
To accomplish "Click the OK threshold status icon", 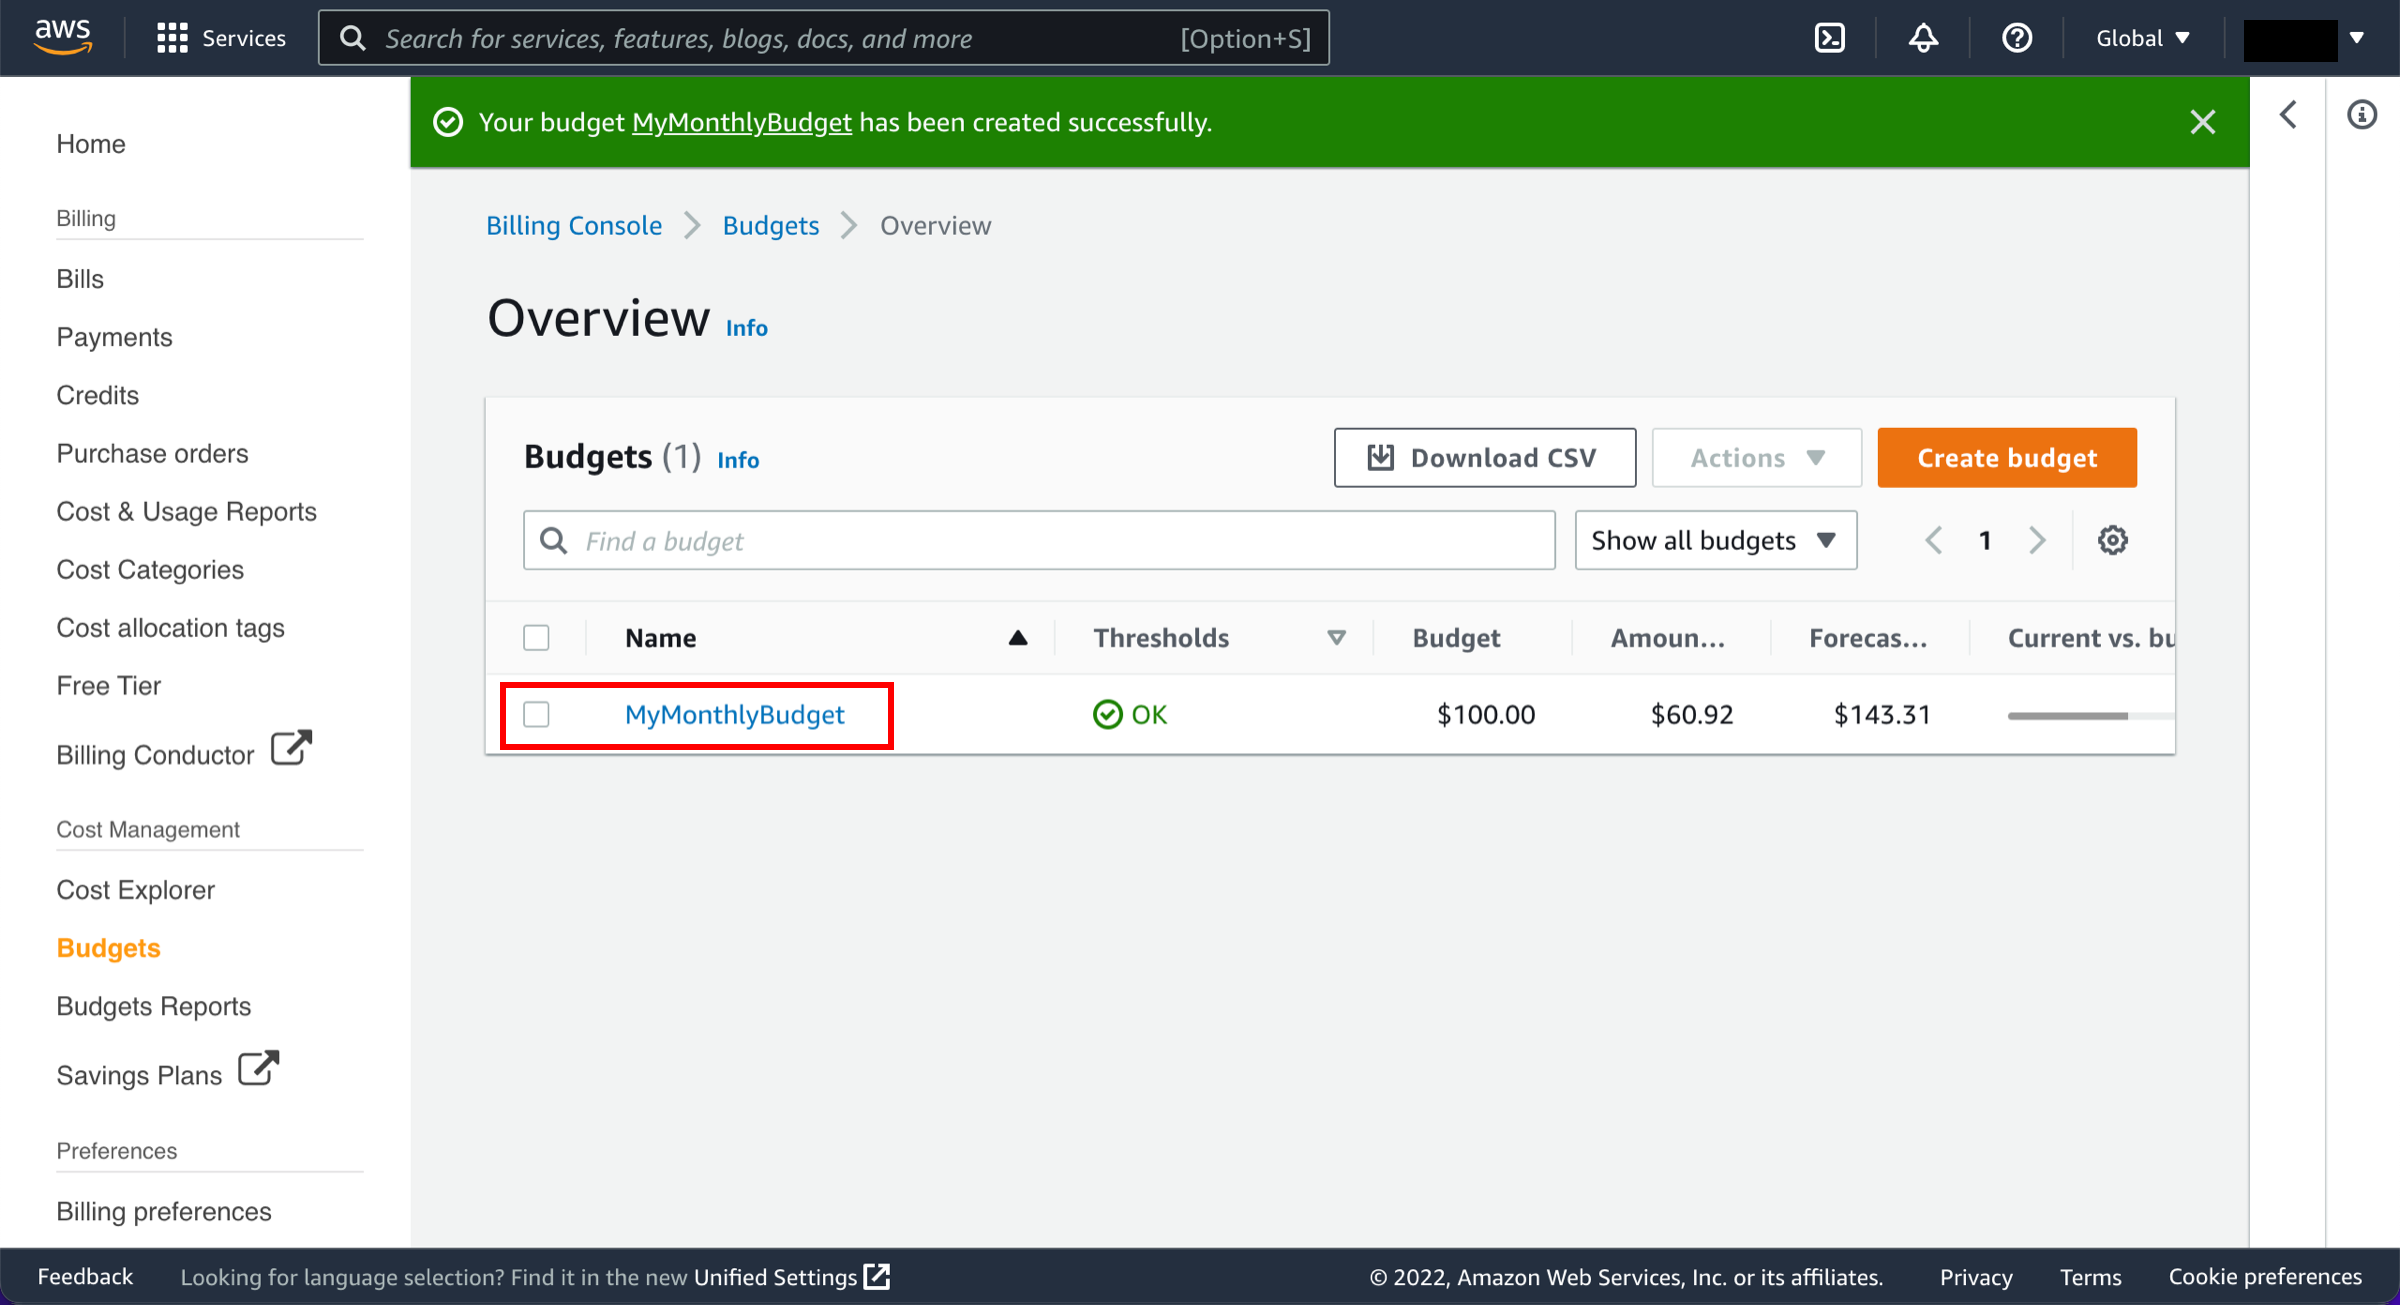I will [x=1107, y=714].
